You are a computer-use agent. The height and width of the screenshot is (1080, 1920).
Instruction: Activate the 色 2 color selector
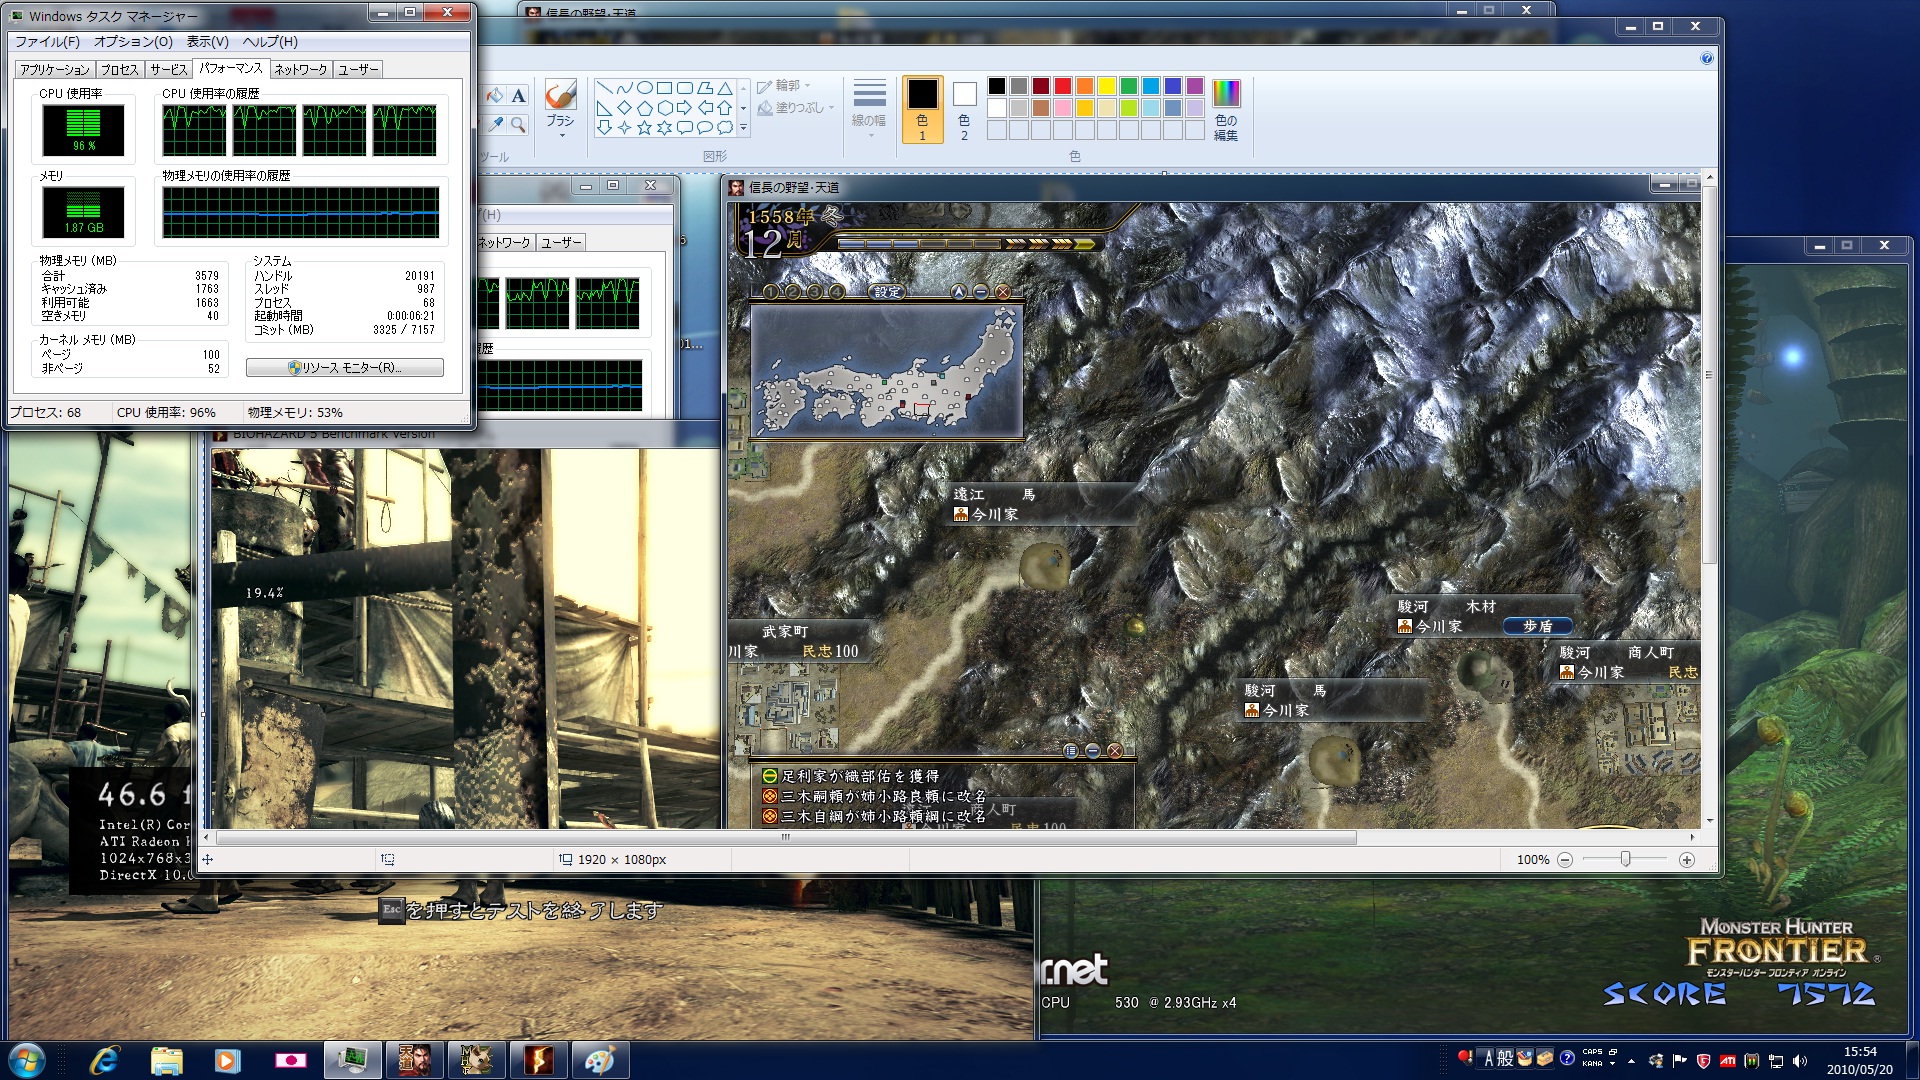point(964,109)
